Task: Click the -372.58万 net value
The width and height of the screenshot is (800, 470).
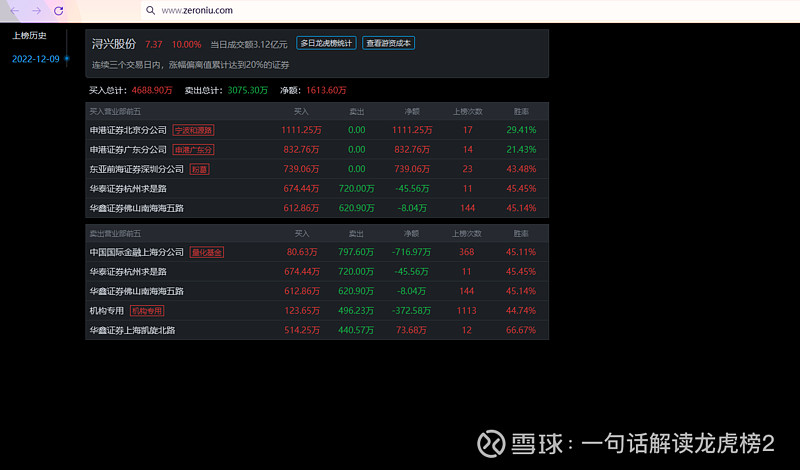Action: point(412,311)
